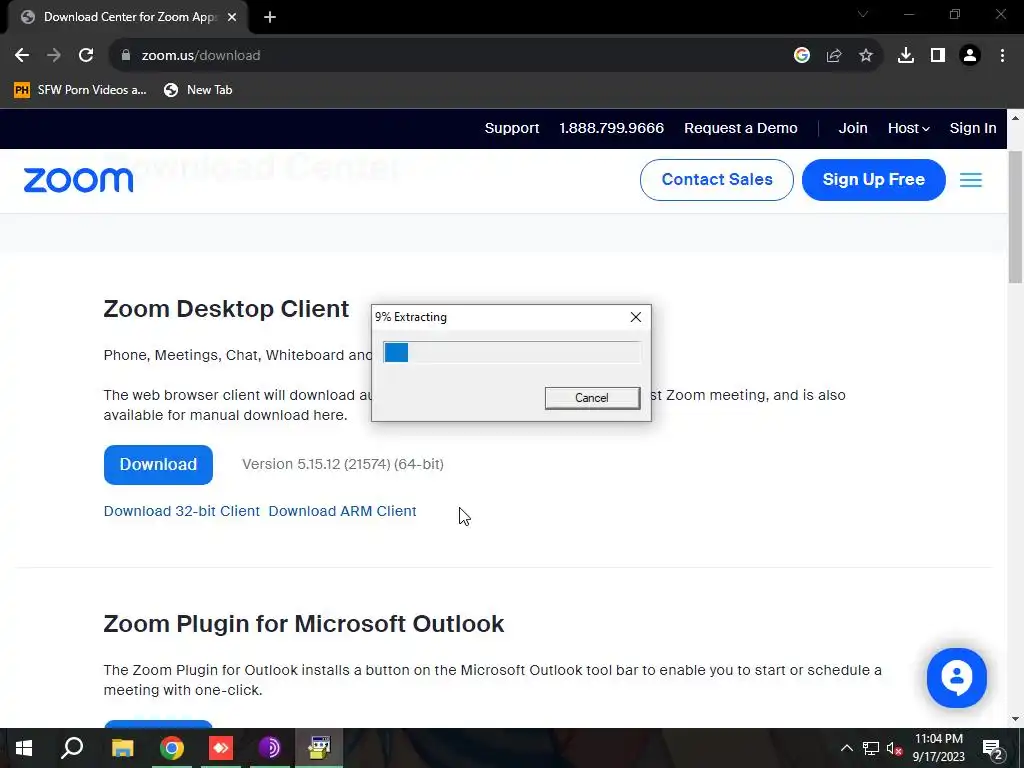Click the muted volume icon
The width and height of the screenshot is (1024, 768).
click(895, 748)
